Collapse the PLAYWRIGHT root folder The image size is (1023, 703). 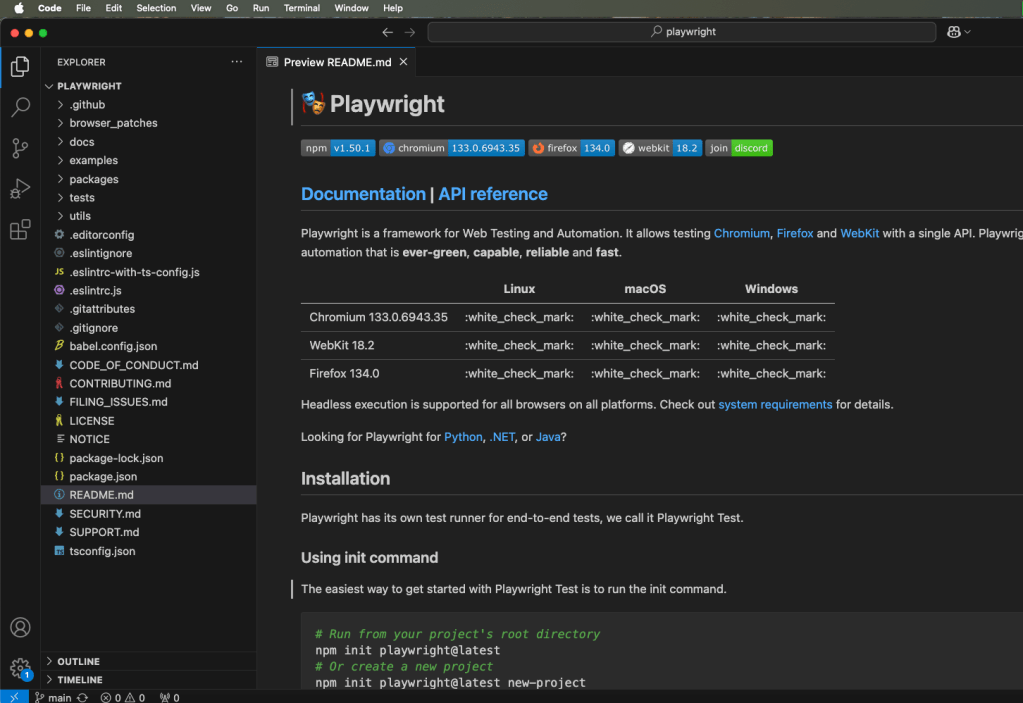click(88, 86)
